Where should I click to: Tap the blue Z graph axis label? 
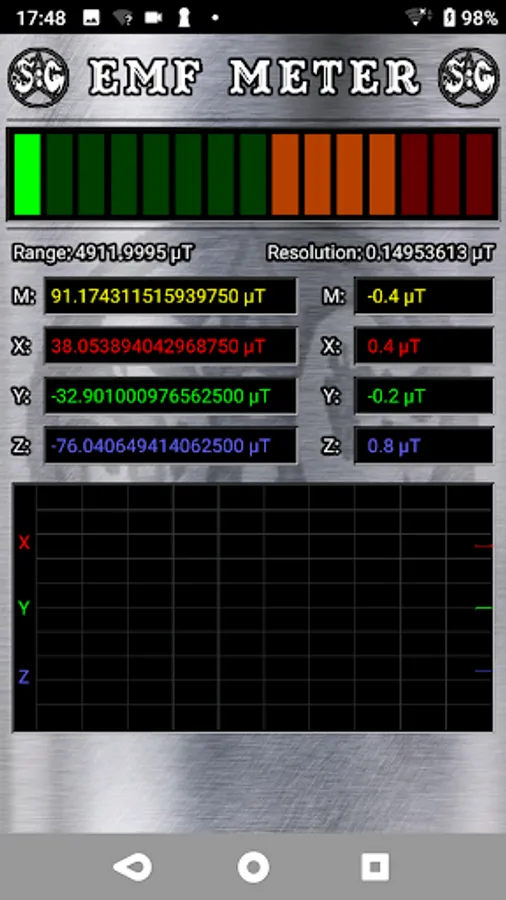click(x=24, y=677)
